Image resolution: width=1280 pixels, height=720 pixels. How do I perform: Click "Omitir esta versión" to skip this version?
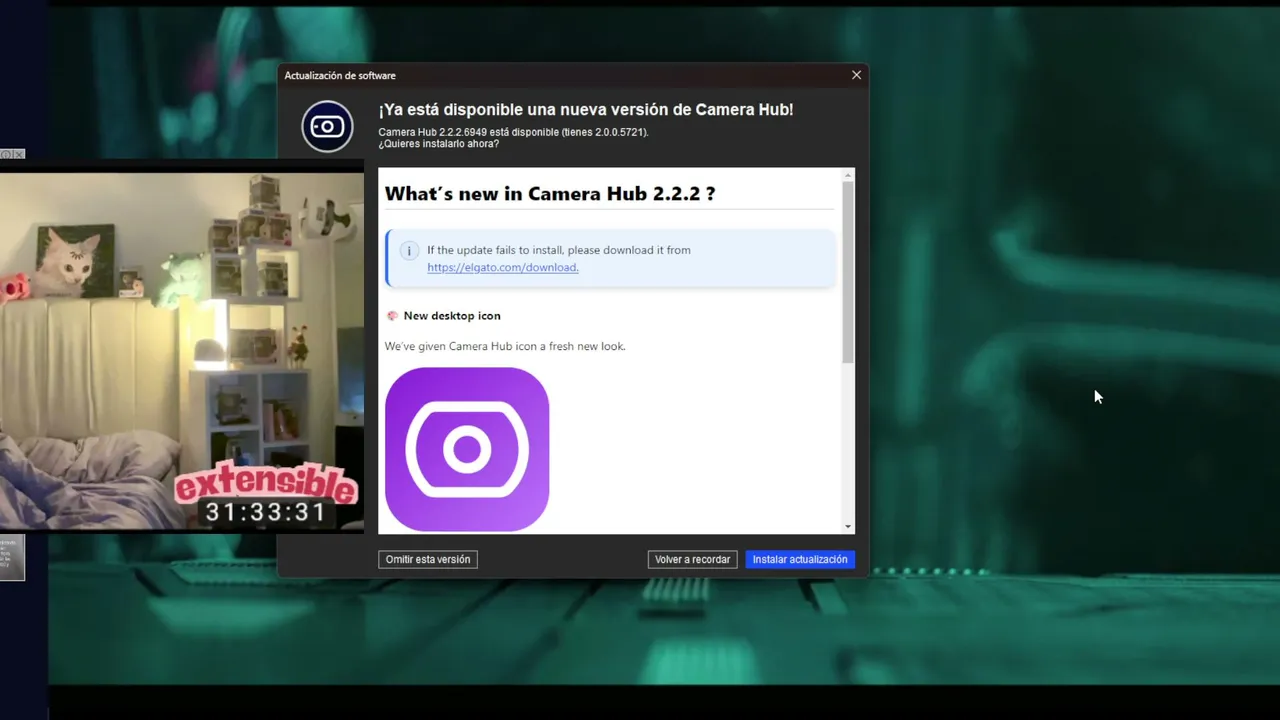pyautogui.click(x=428, y=559)
